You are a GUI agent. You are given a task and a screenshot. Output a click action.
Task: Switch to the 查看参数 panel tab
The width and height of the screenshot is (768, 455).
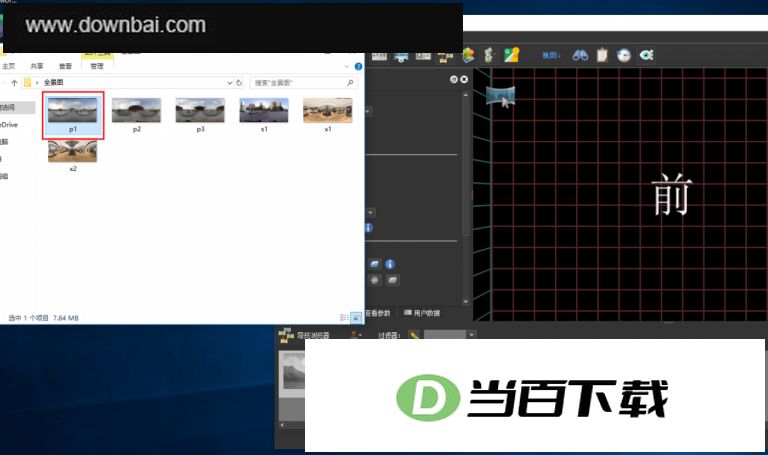378,313
